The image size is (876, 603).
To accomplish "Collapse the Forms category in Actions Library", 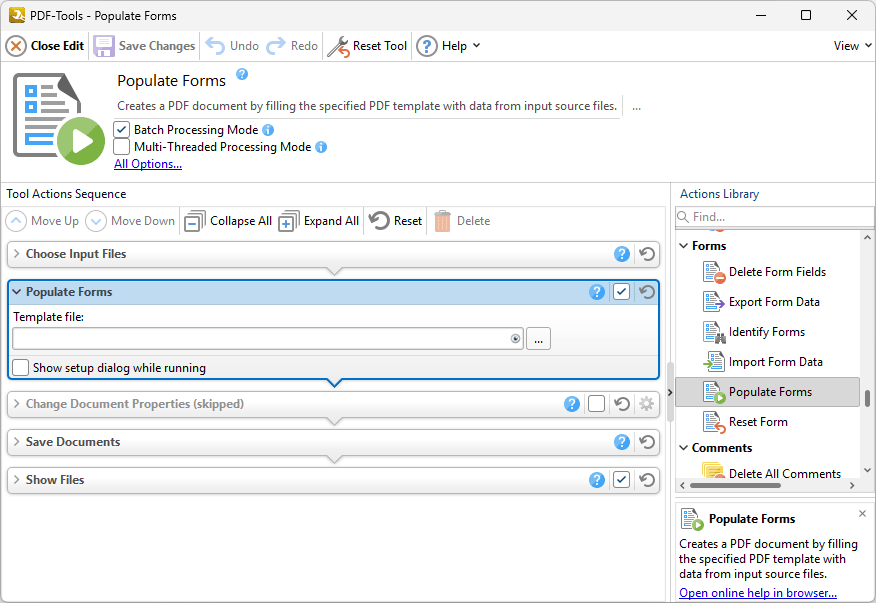I will (x=684, y=245).
